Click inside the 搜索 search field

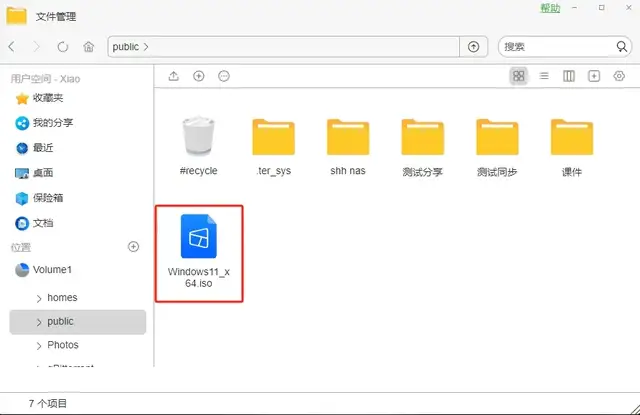pos(555,47)
